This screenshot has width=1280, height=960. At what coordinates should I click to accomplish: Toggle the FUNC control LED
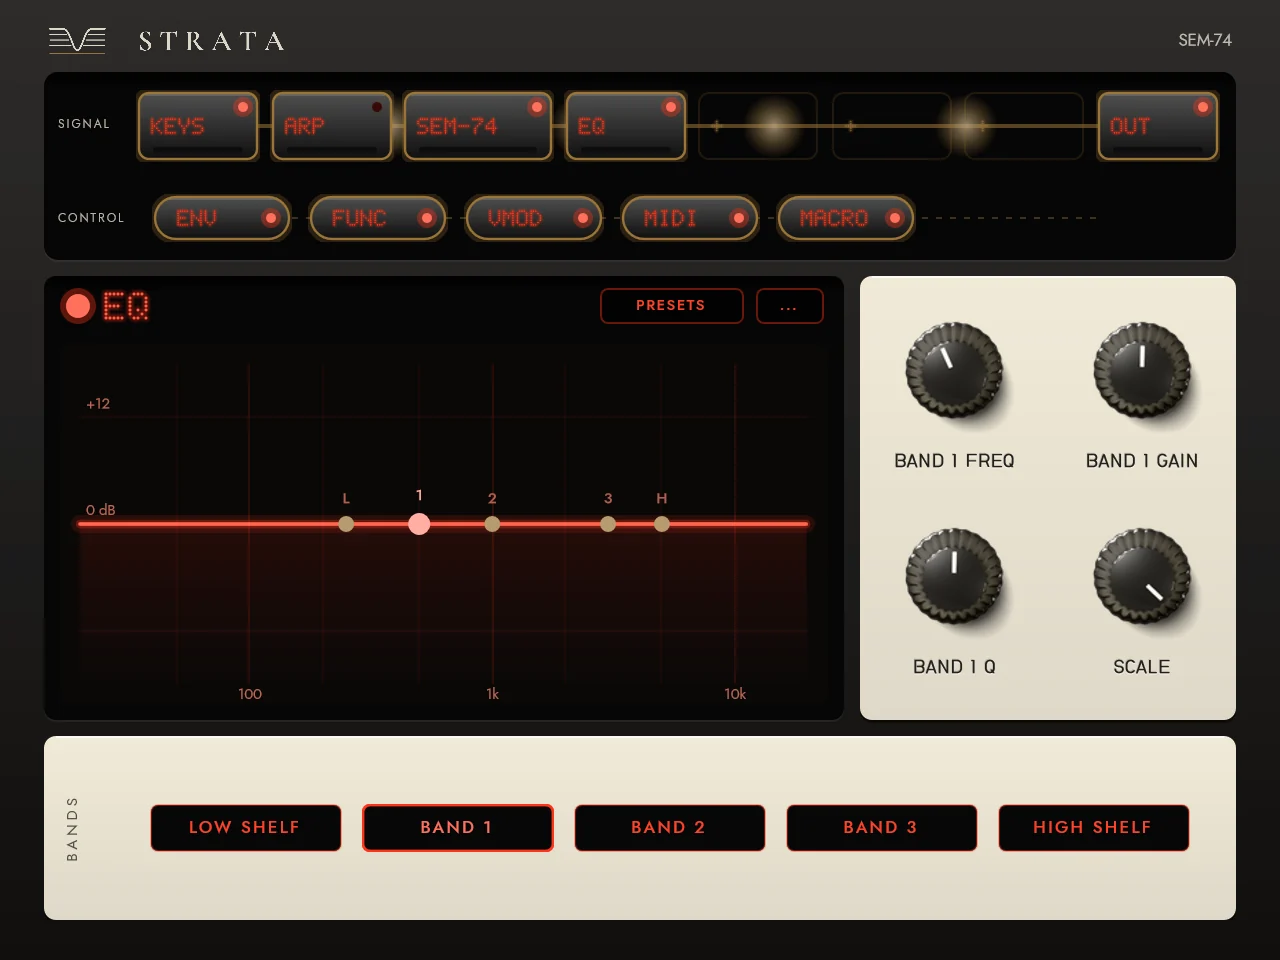coord(427,218)
